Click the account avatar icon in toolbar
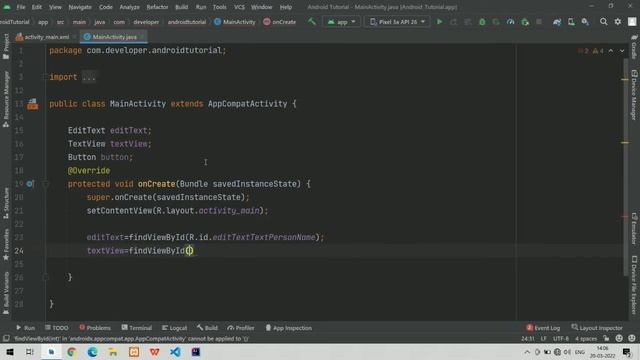The image size is (640, 360). [632, 22]
